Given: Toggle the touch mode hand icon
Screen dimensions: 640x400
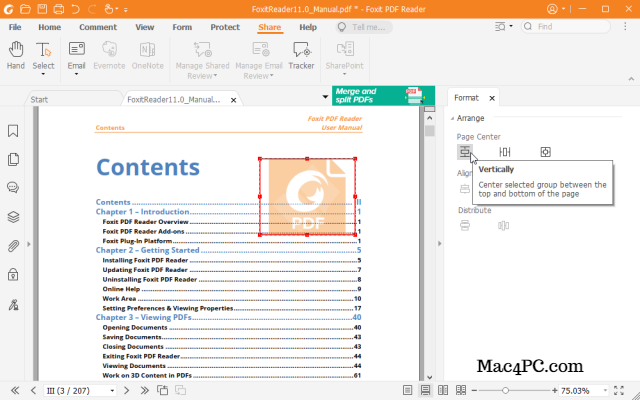Looking at the screenshot, I should [x=109, y=9].
